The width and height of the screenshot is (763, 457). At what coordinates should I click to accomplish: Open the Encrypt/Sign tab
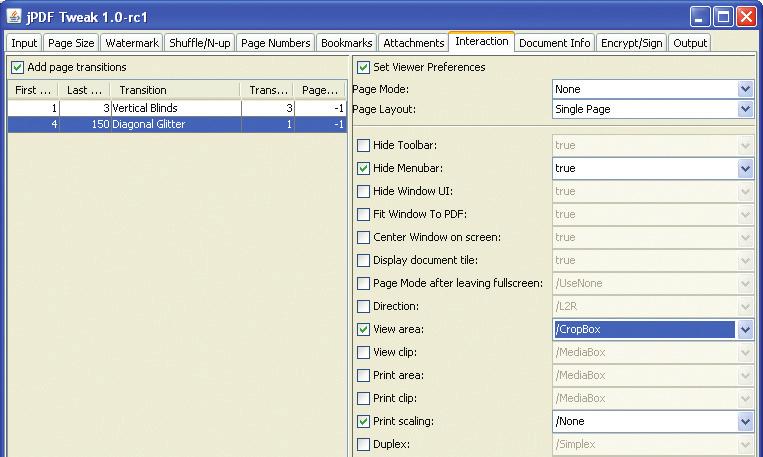[632, 43]
